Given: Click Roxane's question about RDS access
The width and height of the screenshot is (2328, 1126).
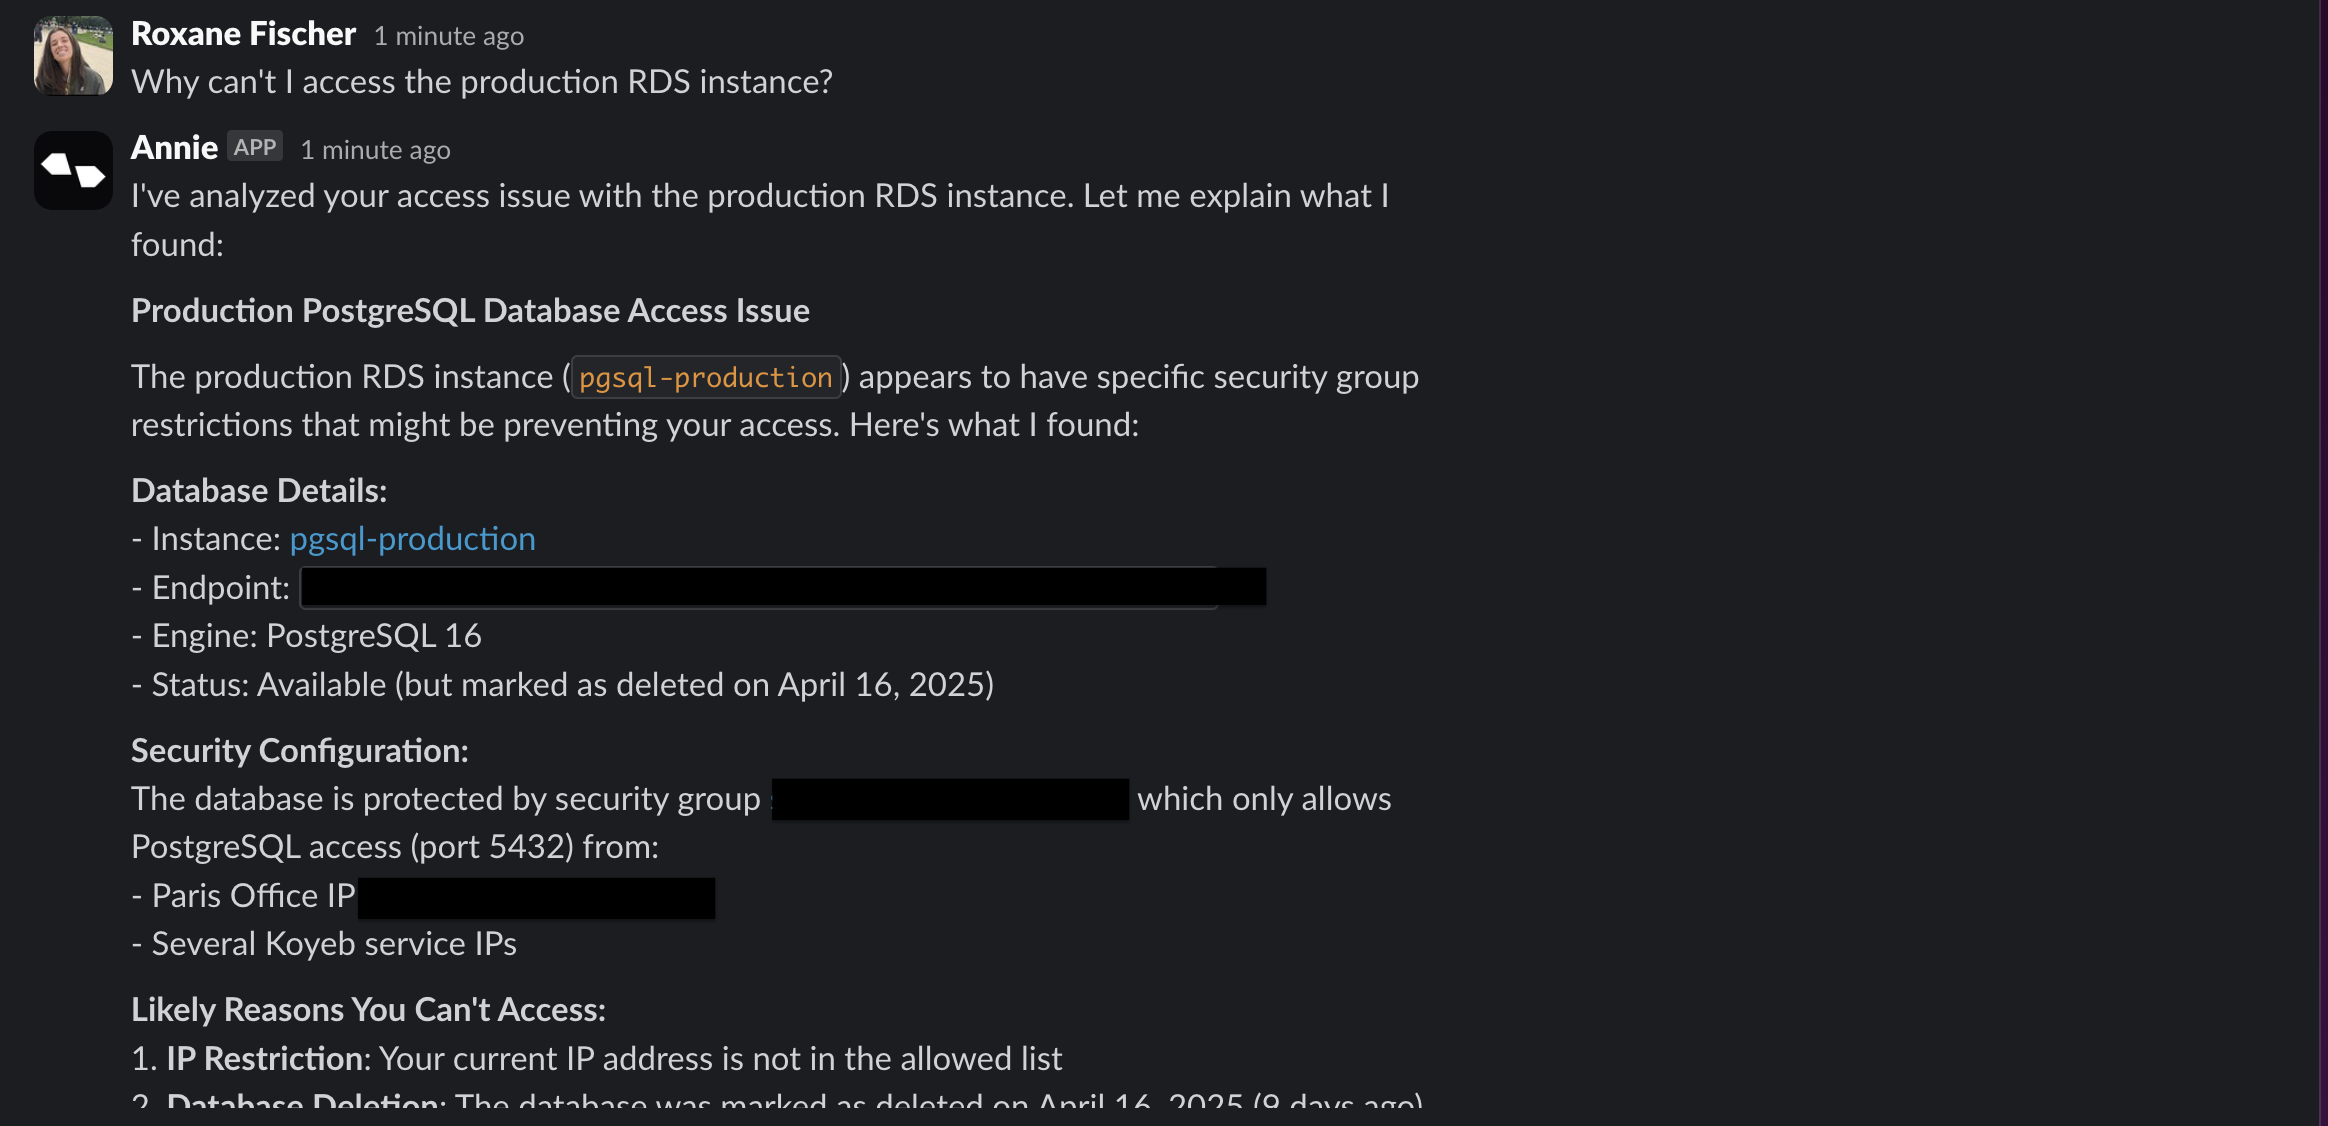Looking at the screenshot, I should pyautogui.click(x=481, y=82).
